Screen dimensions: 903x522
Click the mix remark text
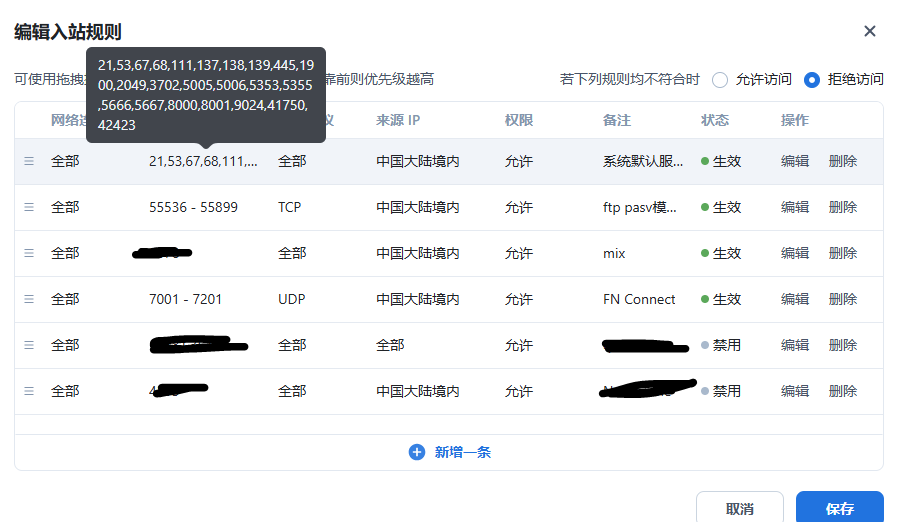[614, 254]
